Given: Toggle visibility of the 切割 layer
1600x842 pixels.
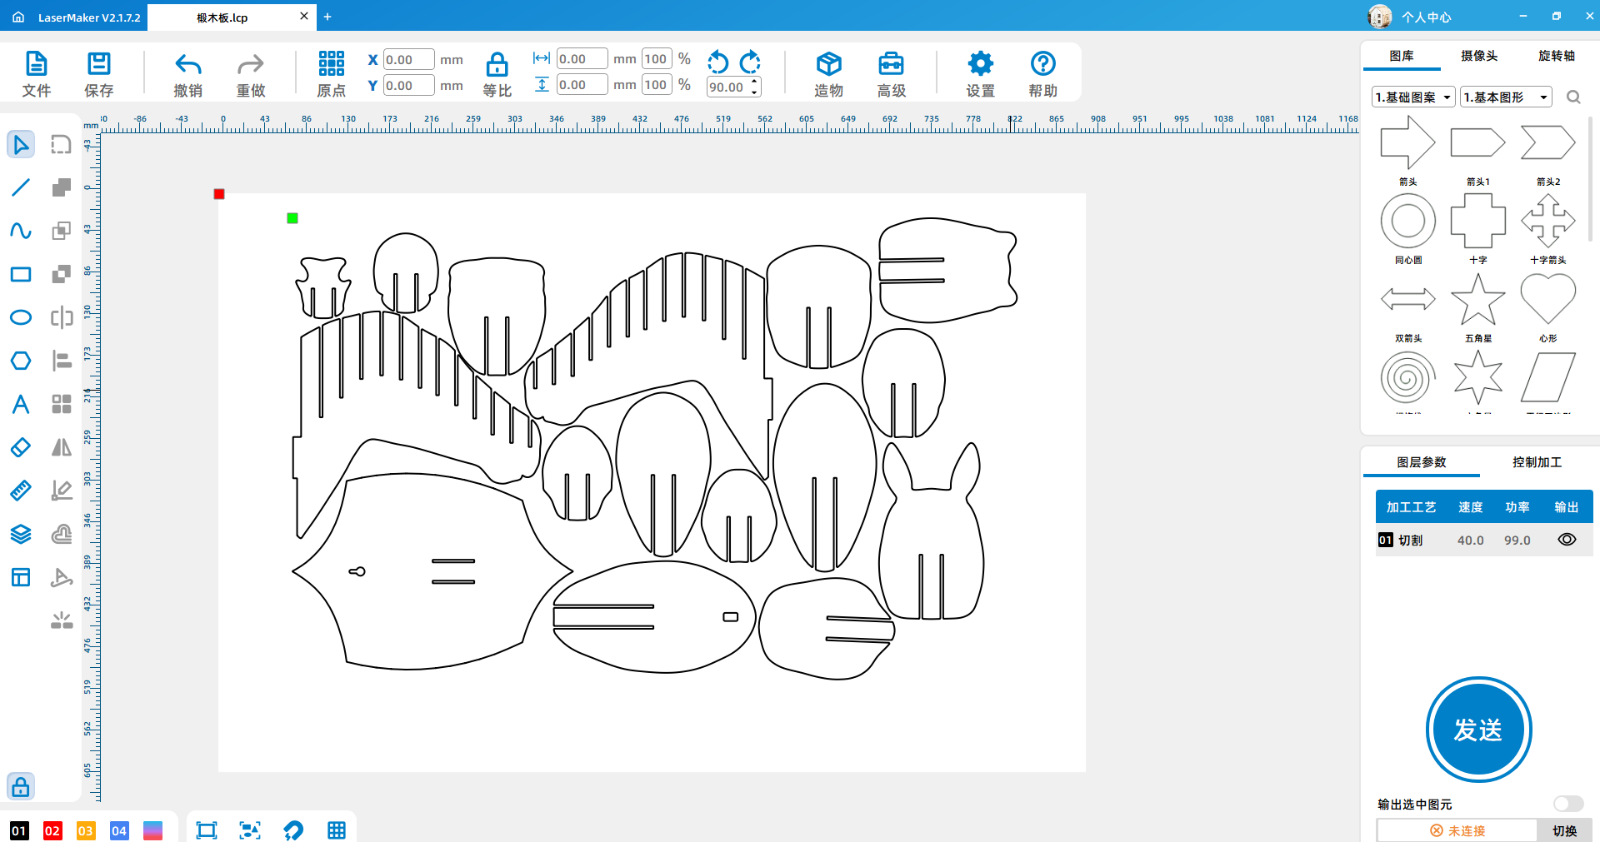Looking at the screenshot, I should (1567, 540).
